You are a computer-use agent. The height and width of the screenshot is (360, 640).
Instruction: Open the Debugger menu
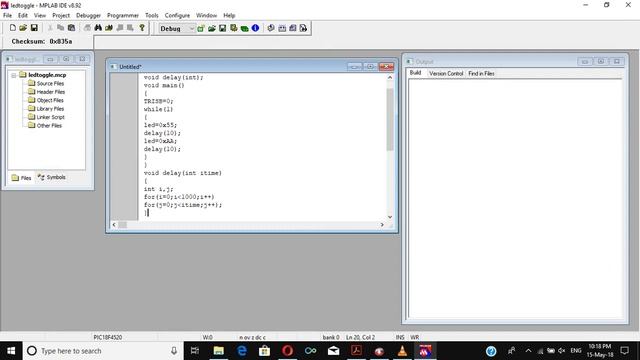tap(88, 15)
